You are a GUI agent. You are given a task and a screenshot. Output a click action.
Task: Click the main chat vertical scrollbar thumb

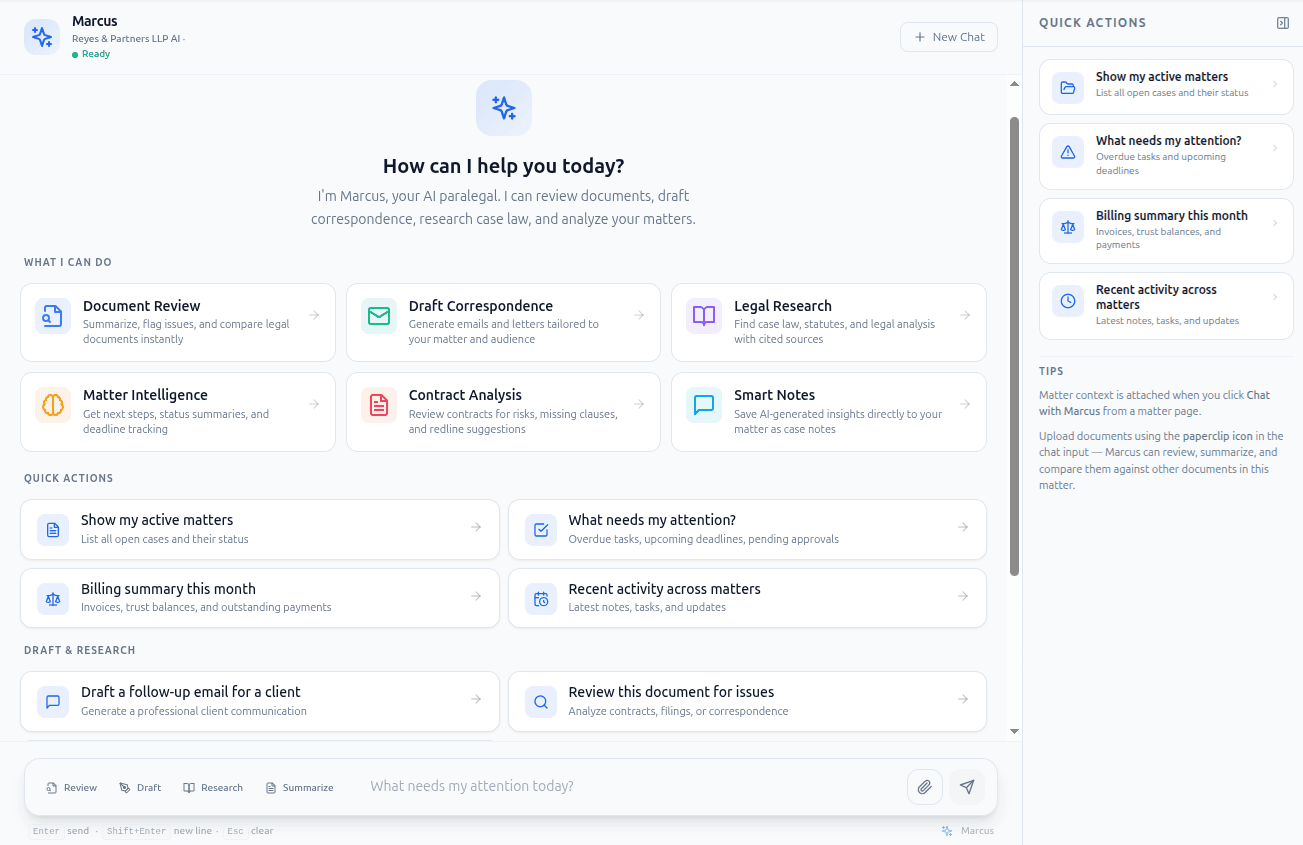coord(1014,346)
